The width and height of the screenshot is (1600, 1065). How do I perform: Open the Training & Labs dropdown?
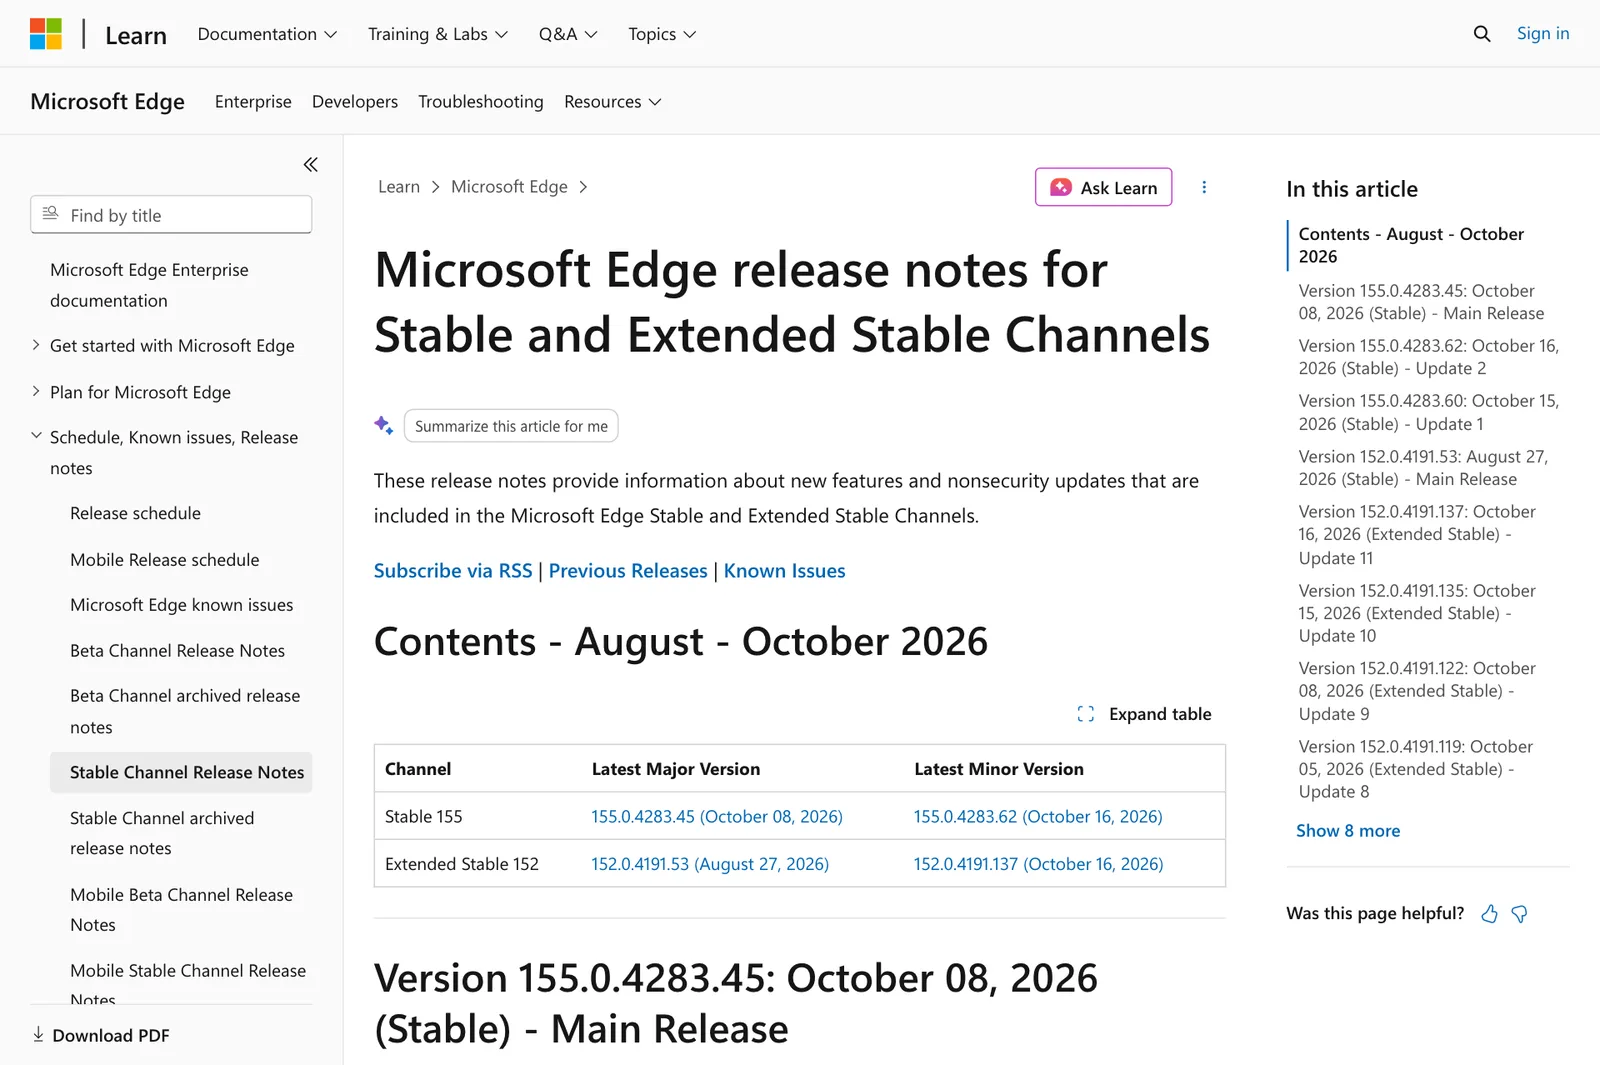[438, 34]
